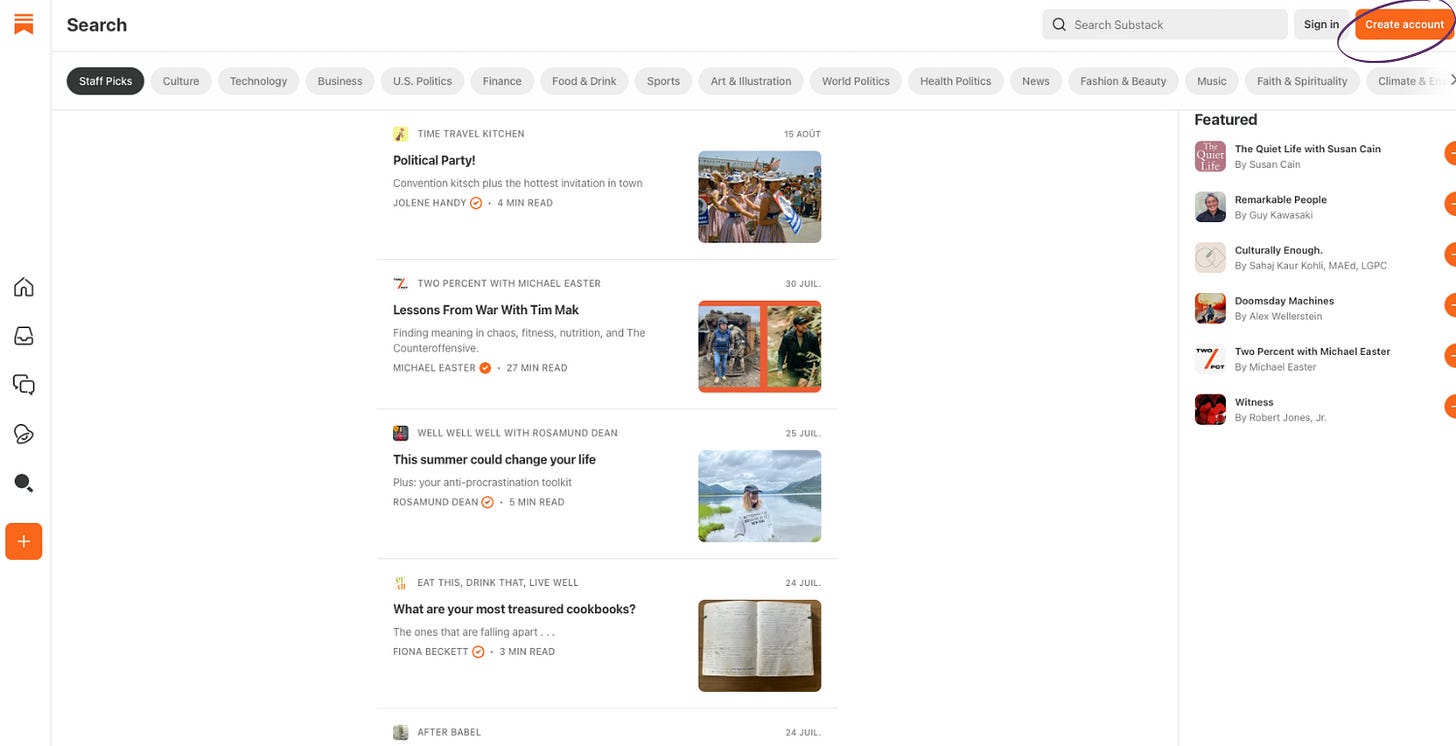Open Witness featured avatar
The height and width of the screenshot is (746, 1456).
coord(1210,410)
